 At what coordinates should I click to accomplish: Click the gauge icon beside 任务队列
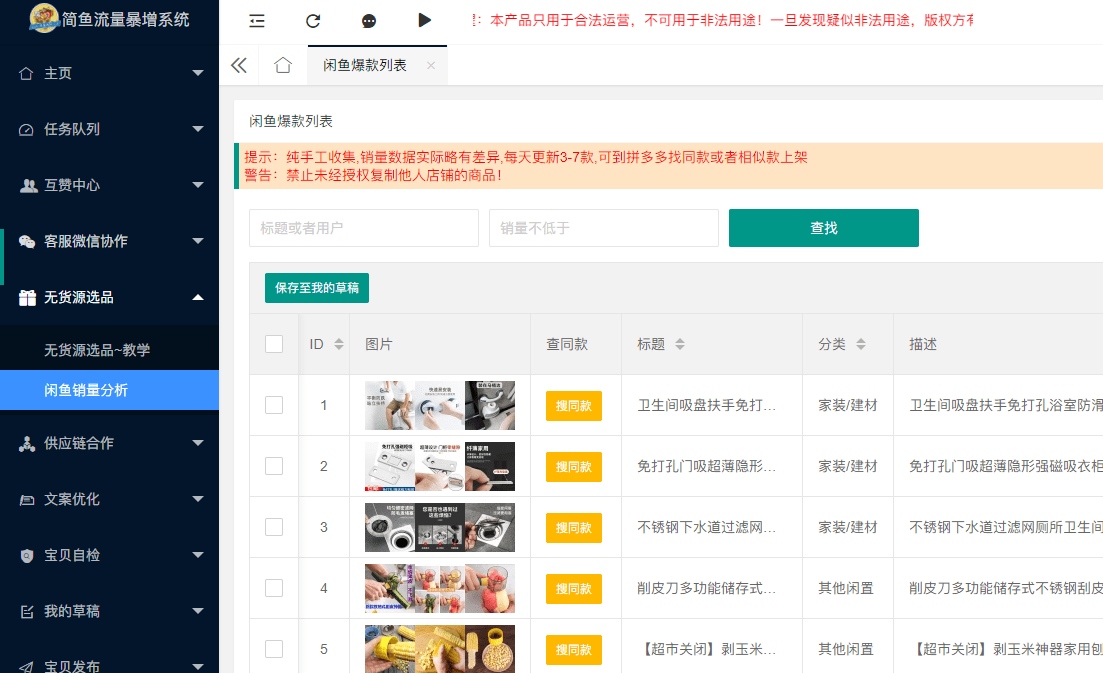(x=26, y=129)
